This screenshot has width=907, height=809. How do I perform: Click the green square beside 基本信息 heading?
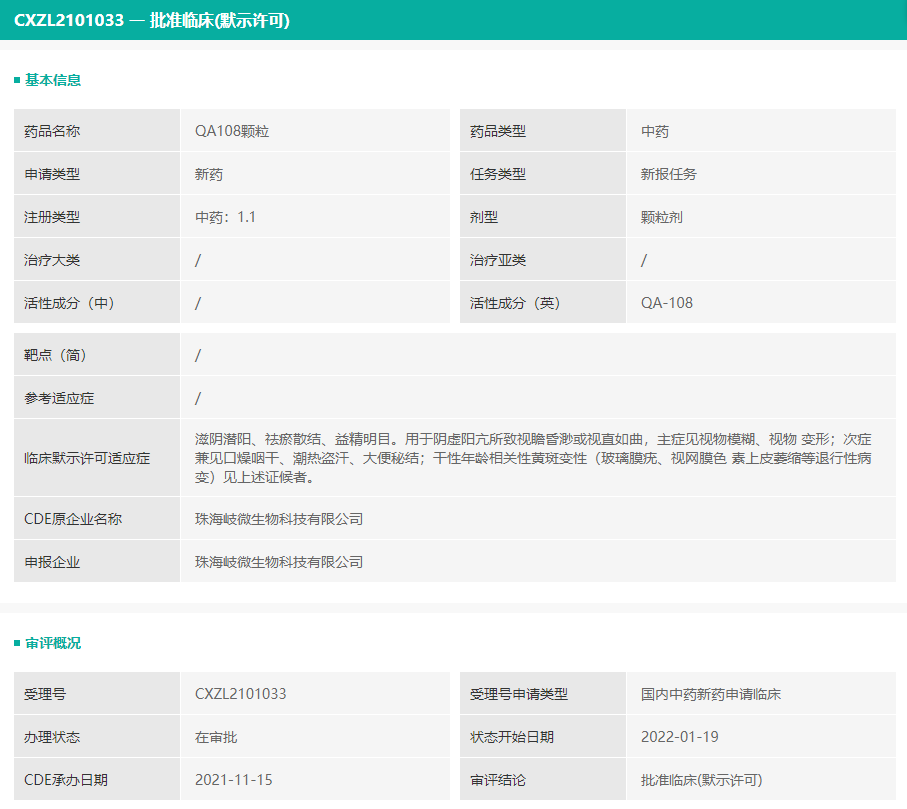click(17, 81)
